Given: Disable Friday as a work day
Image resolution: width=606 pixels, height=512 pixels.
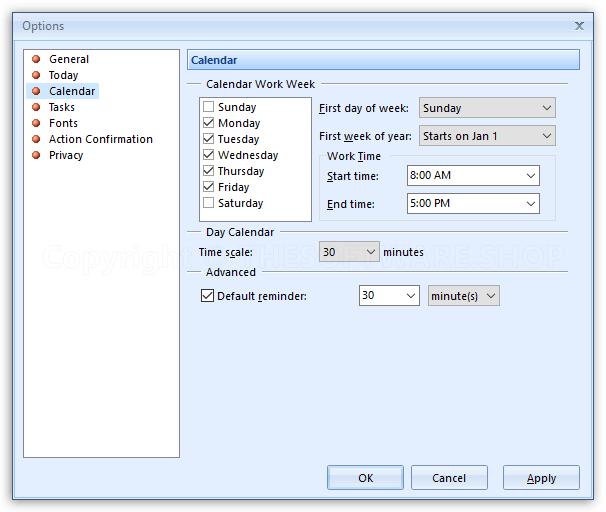Looking at the screenshot, I should 208,187.
